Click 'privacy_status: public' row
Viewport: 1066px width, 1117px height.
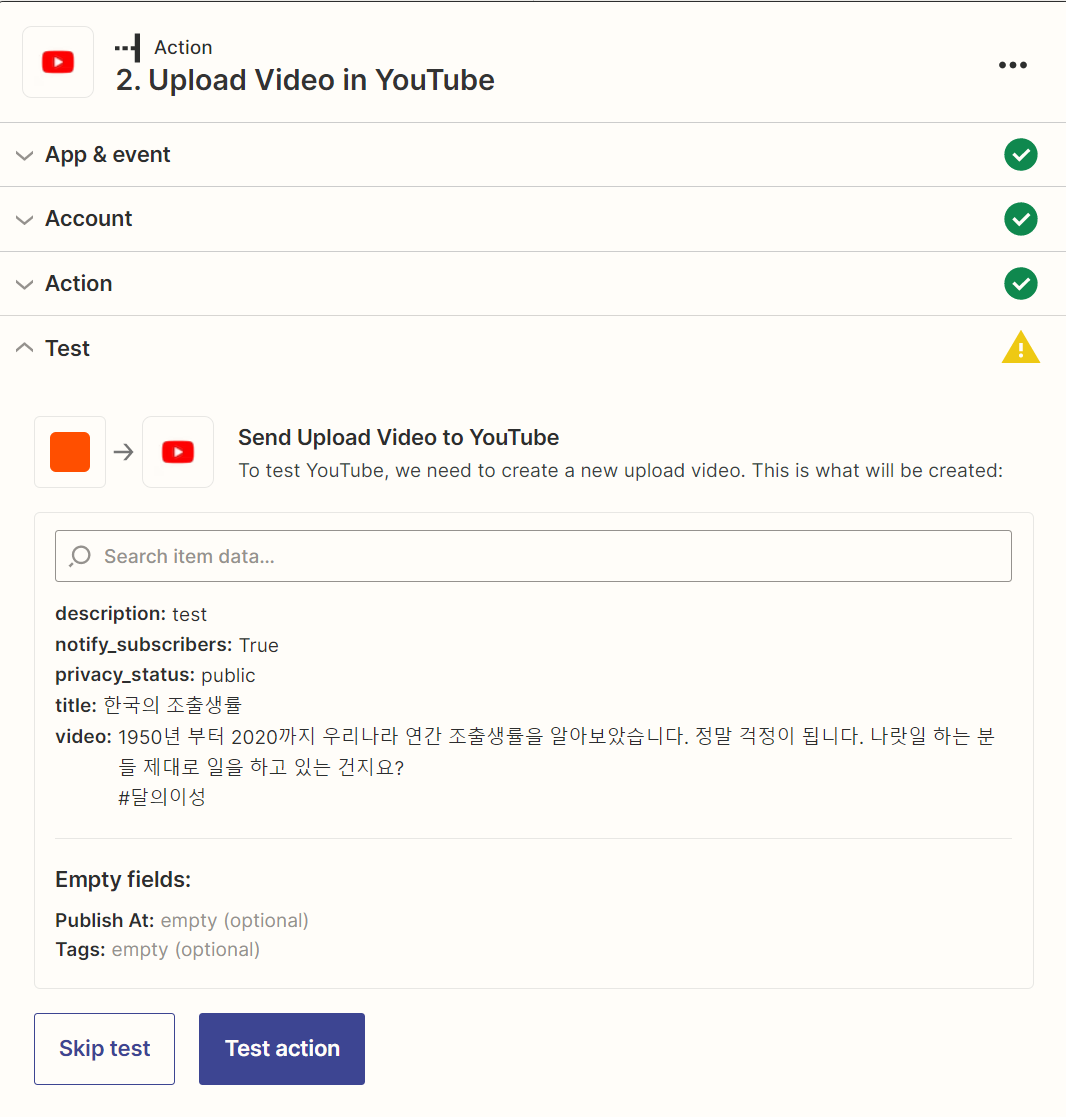(x=155, y=675)
